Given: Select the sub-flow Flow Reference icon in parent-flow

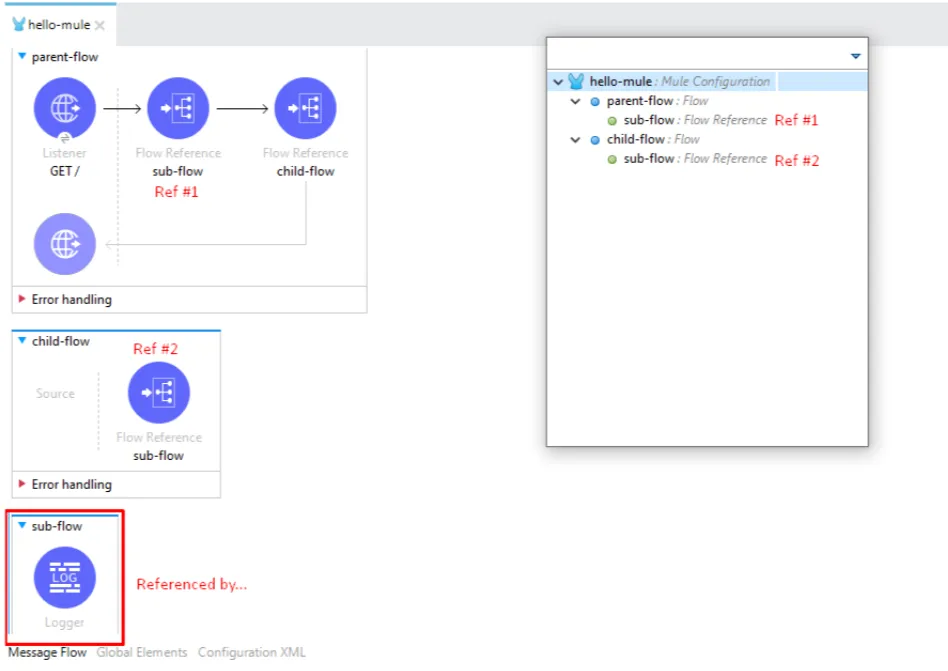Looking at the screenshot, I should coord(178,109).
